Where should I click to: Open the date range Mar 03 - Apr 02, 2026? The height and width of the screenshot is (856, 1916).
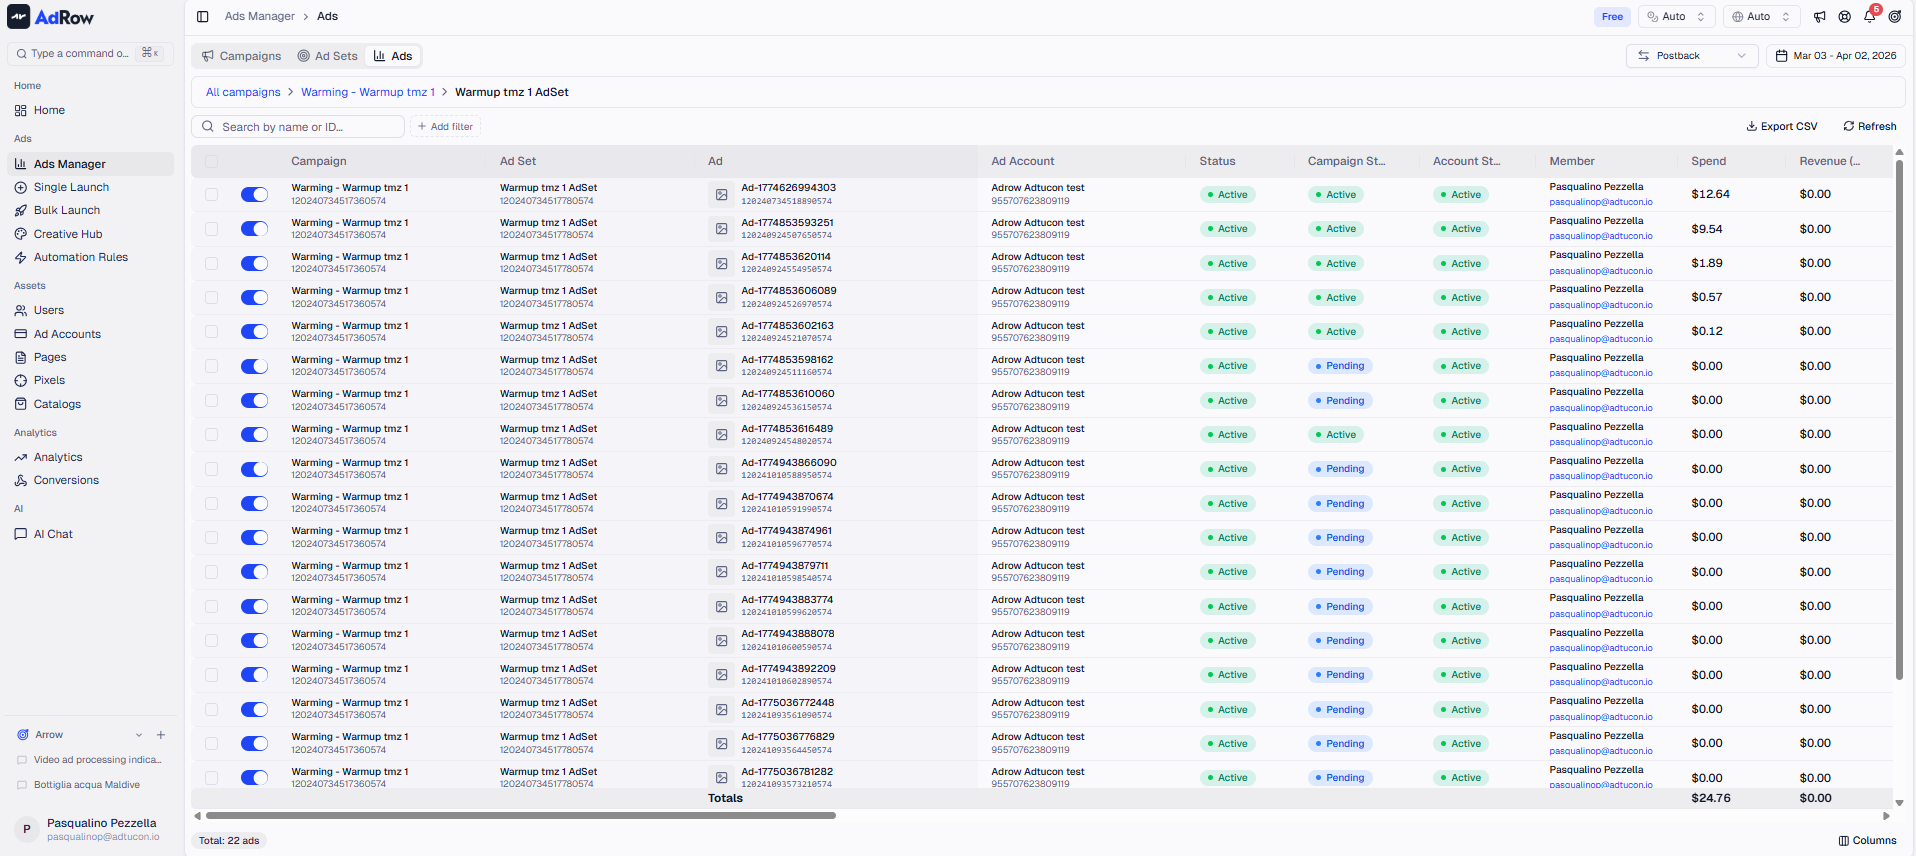[x=1836, y=56]
